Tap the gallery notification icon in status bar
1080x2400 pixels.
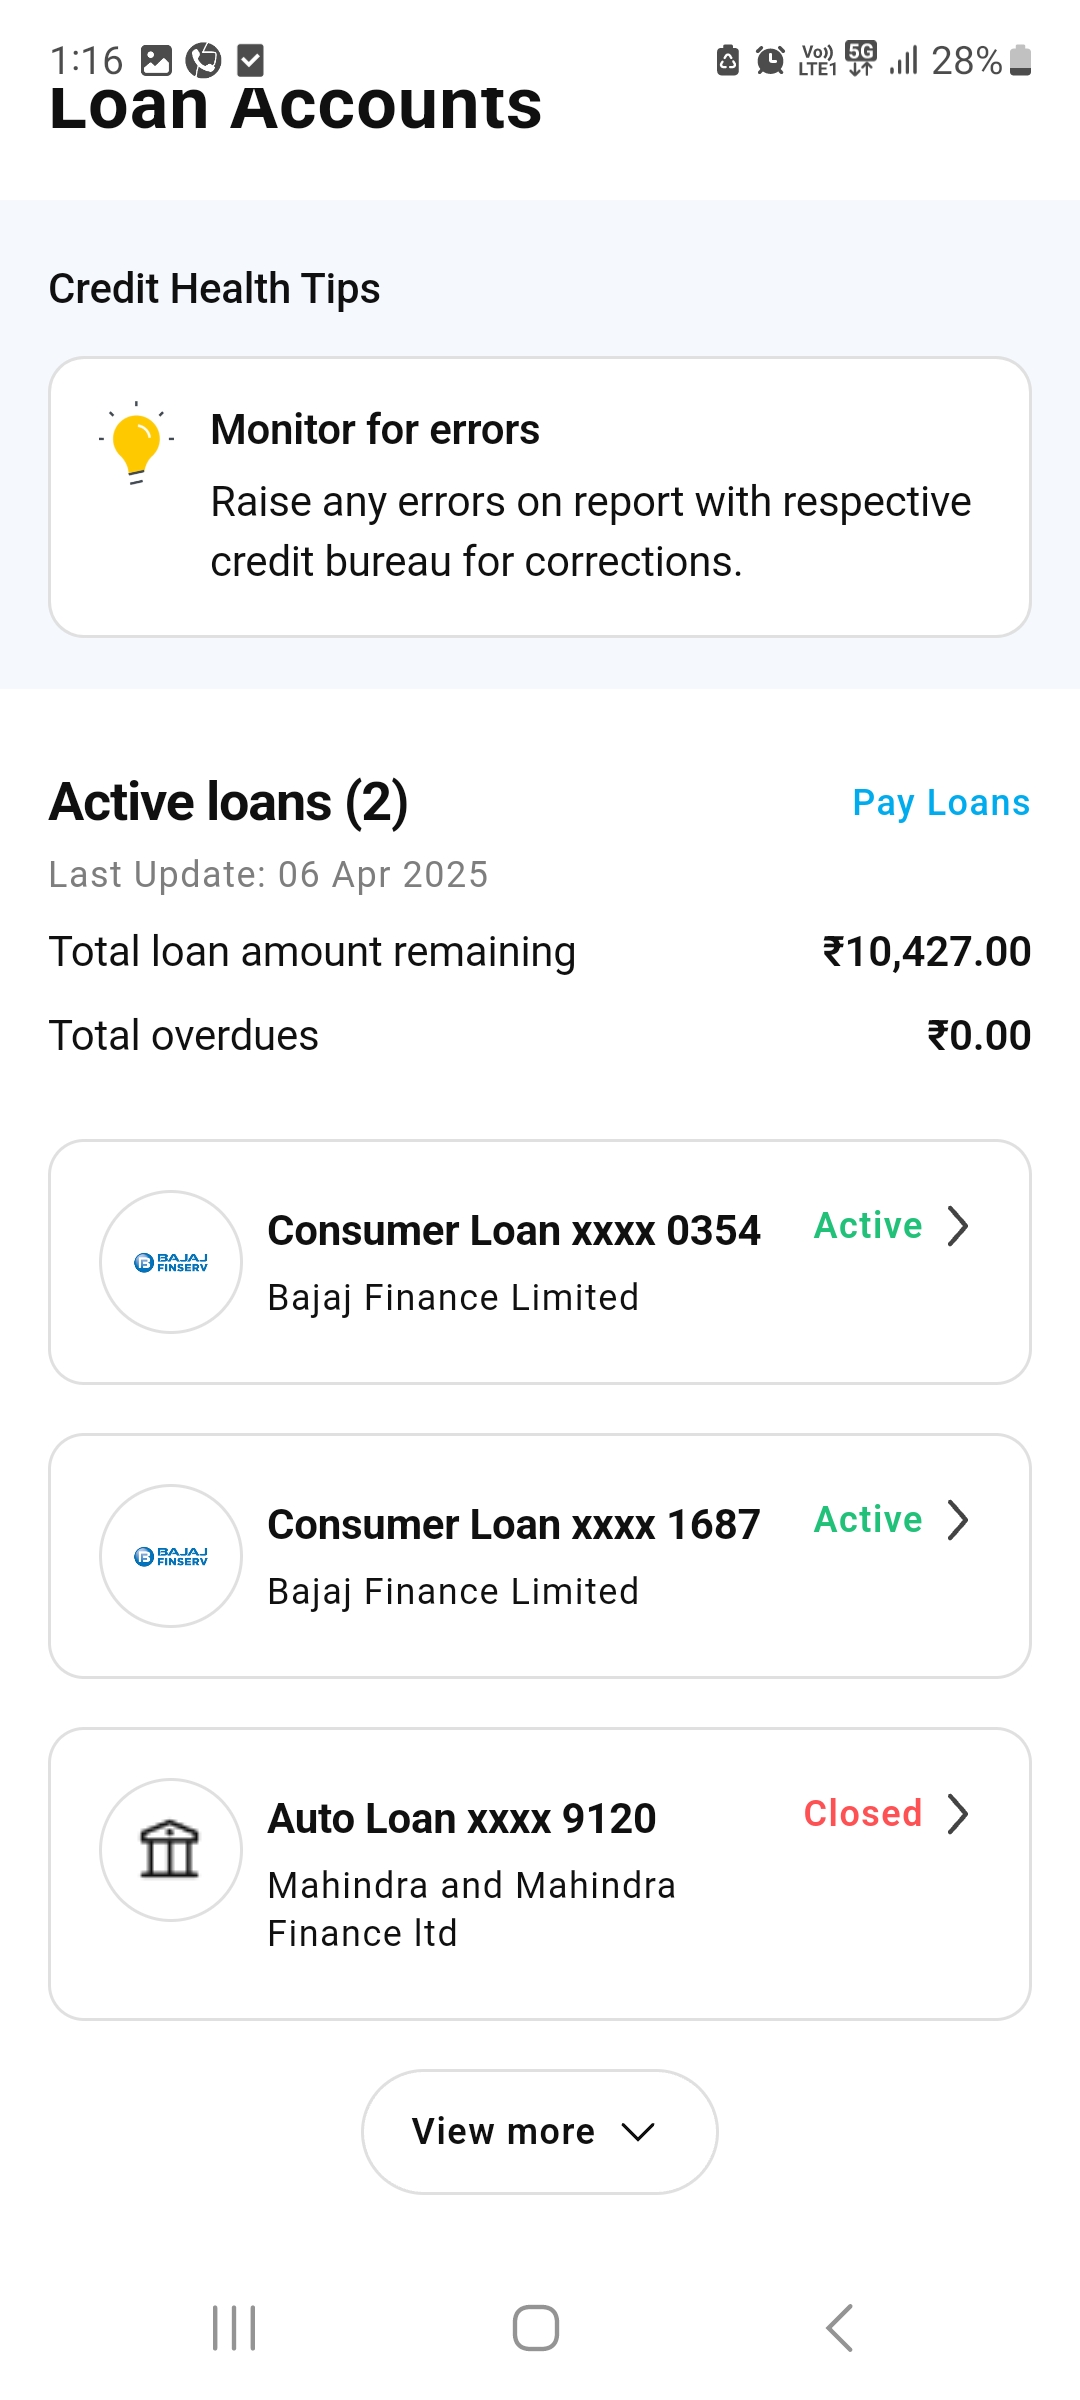click(x=156, y=60)
